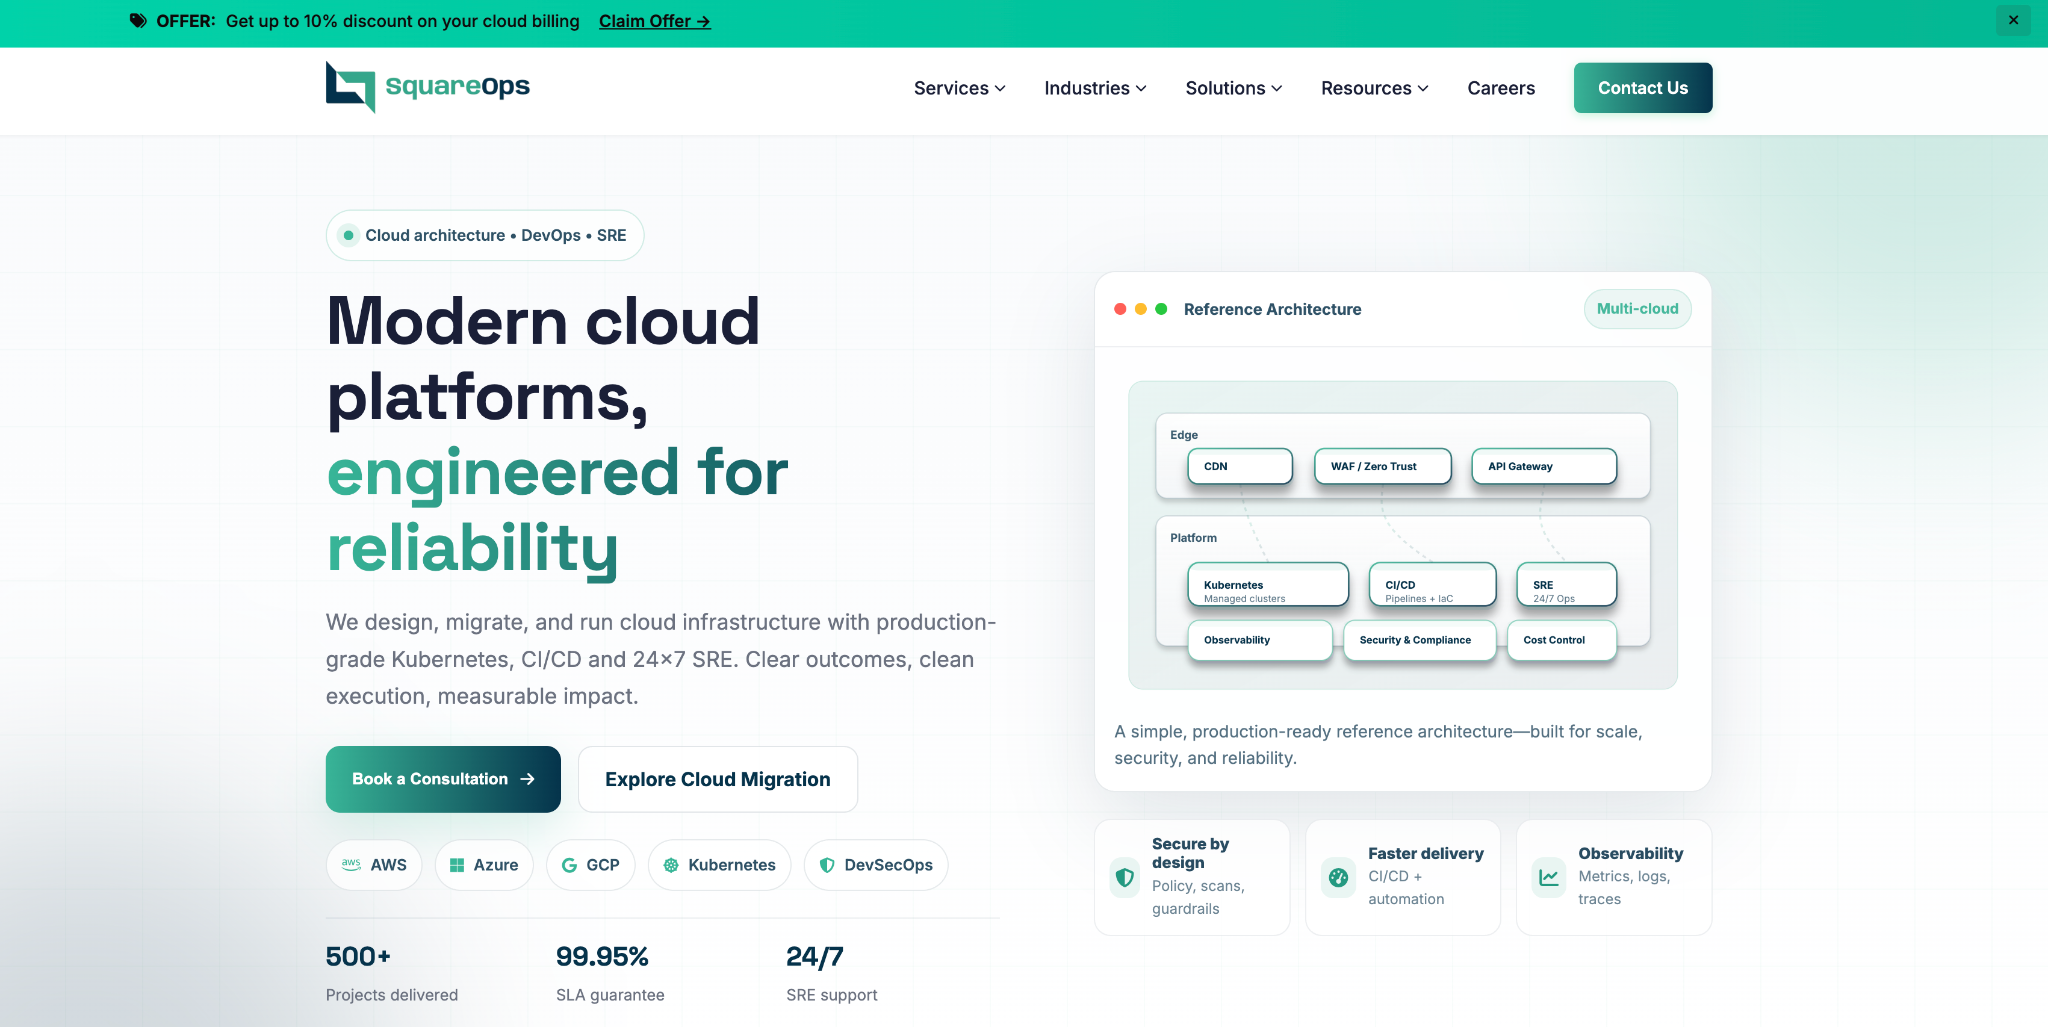Click the Edge label in diagram
The image size is (2048, 1027).
point(1184,435)
